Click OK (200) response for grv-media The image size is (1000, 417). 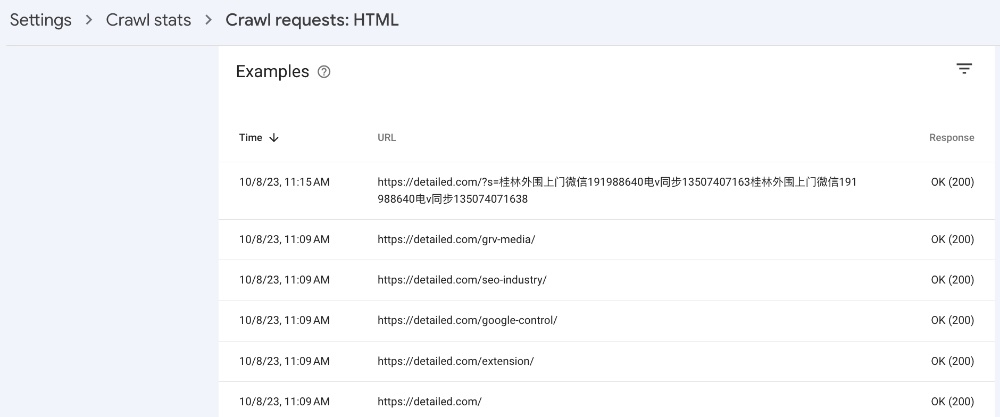[952, 240]
